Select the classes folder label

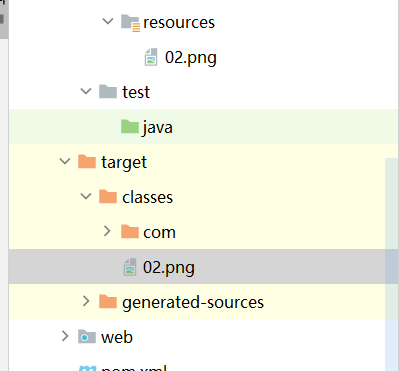coord(147,197)
